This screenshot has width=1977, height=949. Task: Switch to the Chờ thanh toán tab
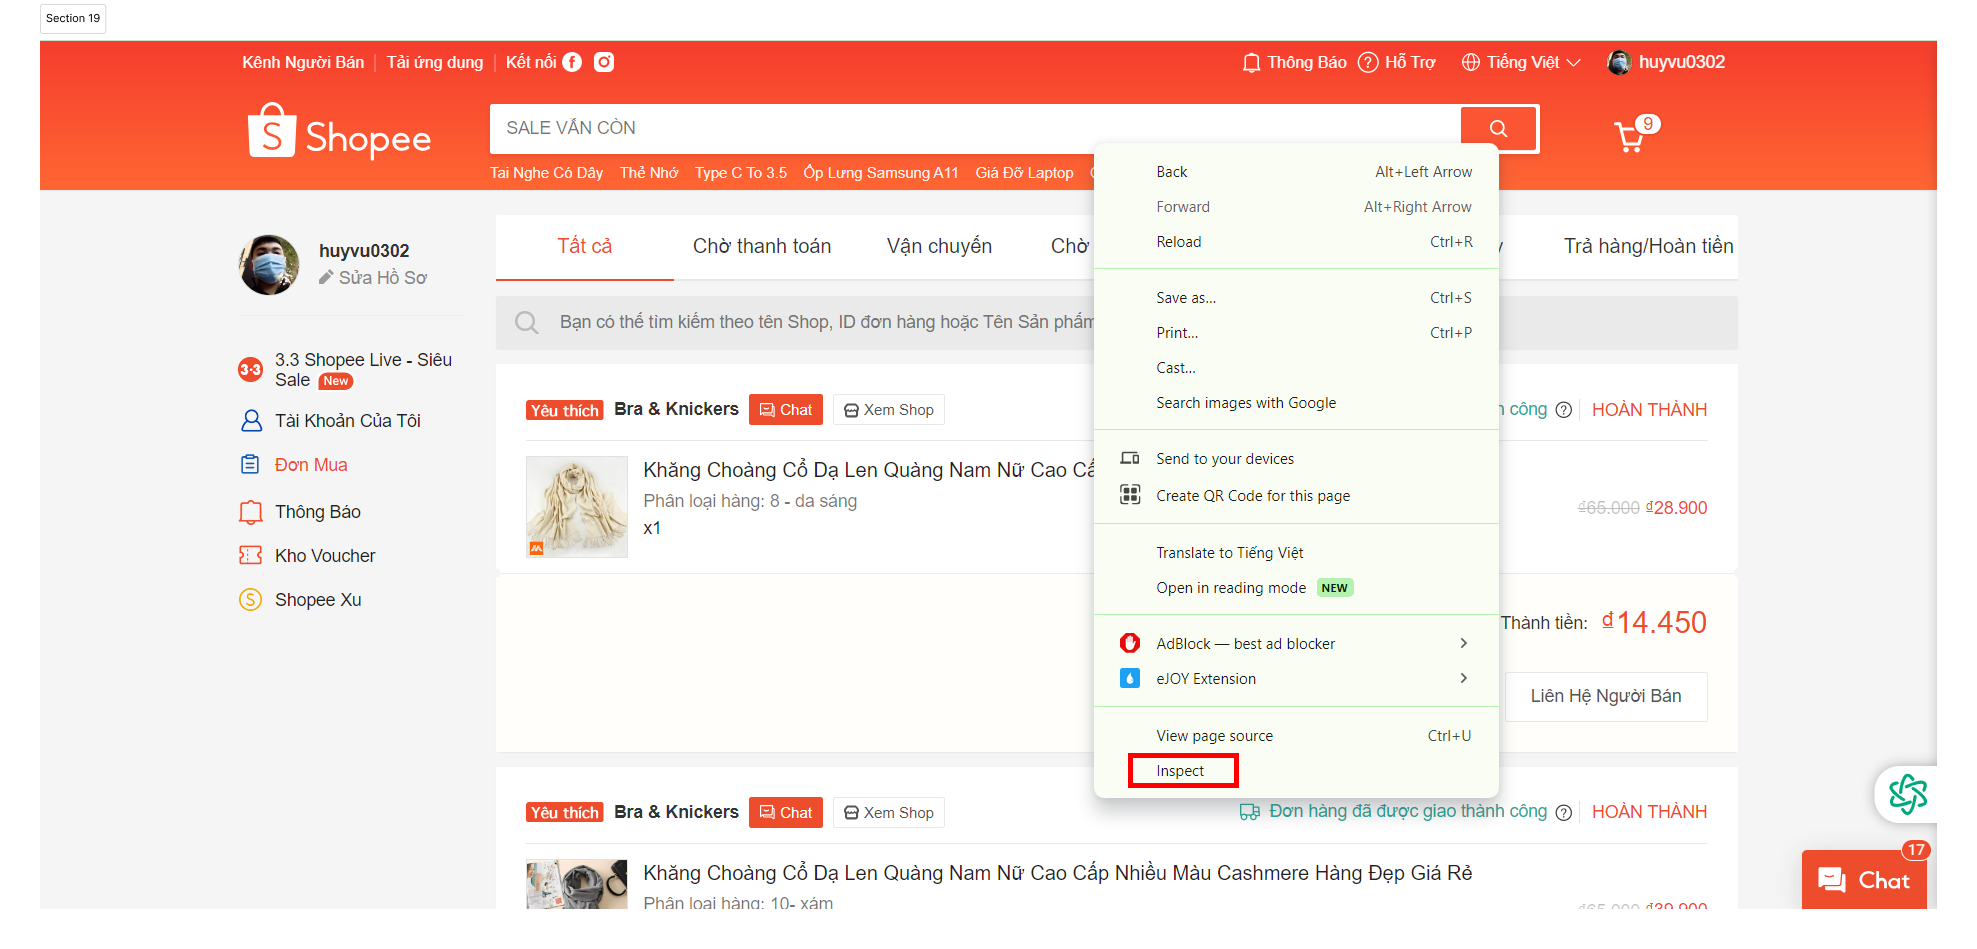(762, 246)
